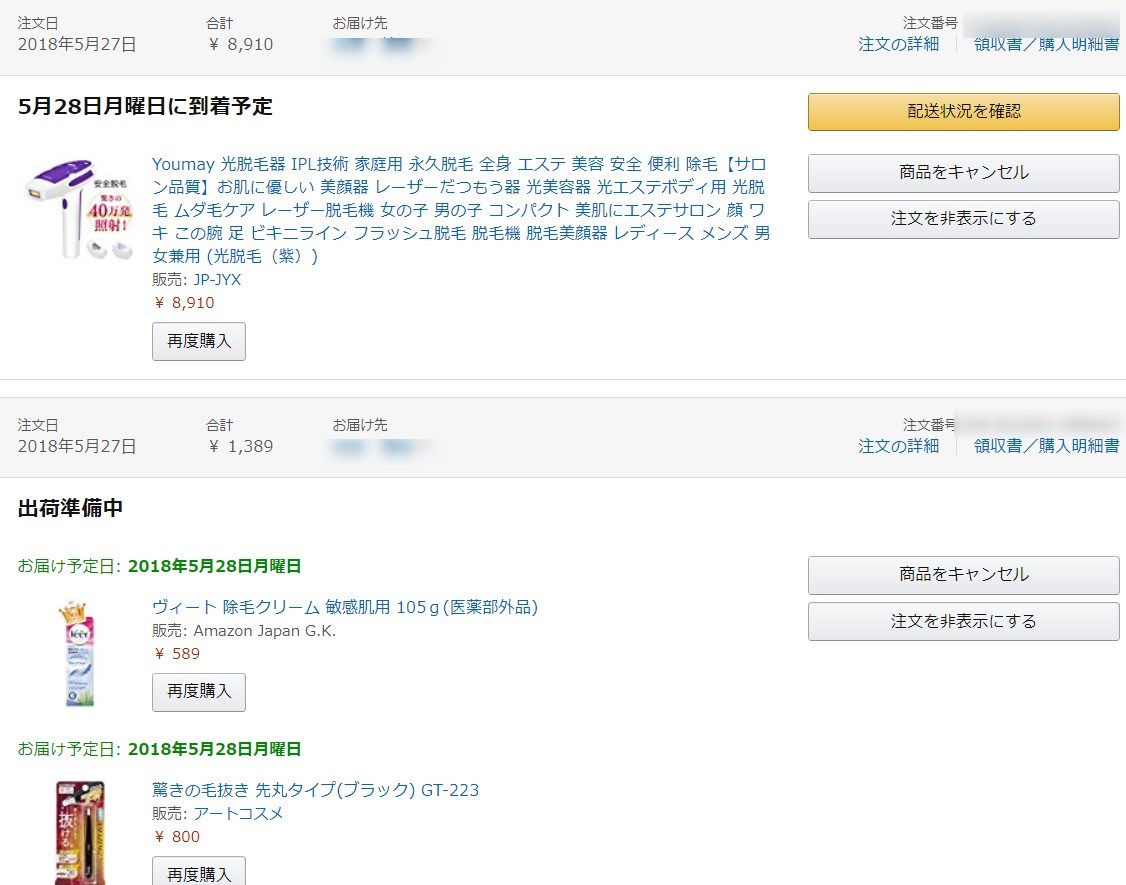
Task: Open 領収書/購入明細書 for the ¥1,389 order
Action: point(1046,446)
